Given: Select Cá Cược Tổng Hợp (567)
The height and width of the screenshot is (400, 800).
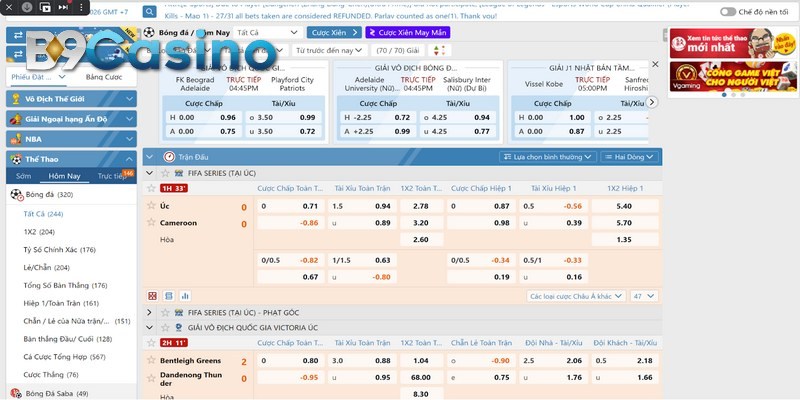Looking at the screenshot, I should [x=64, y=357].
